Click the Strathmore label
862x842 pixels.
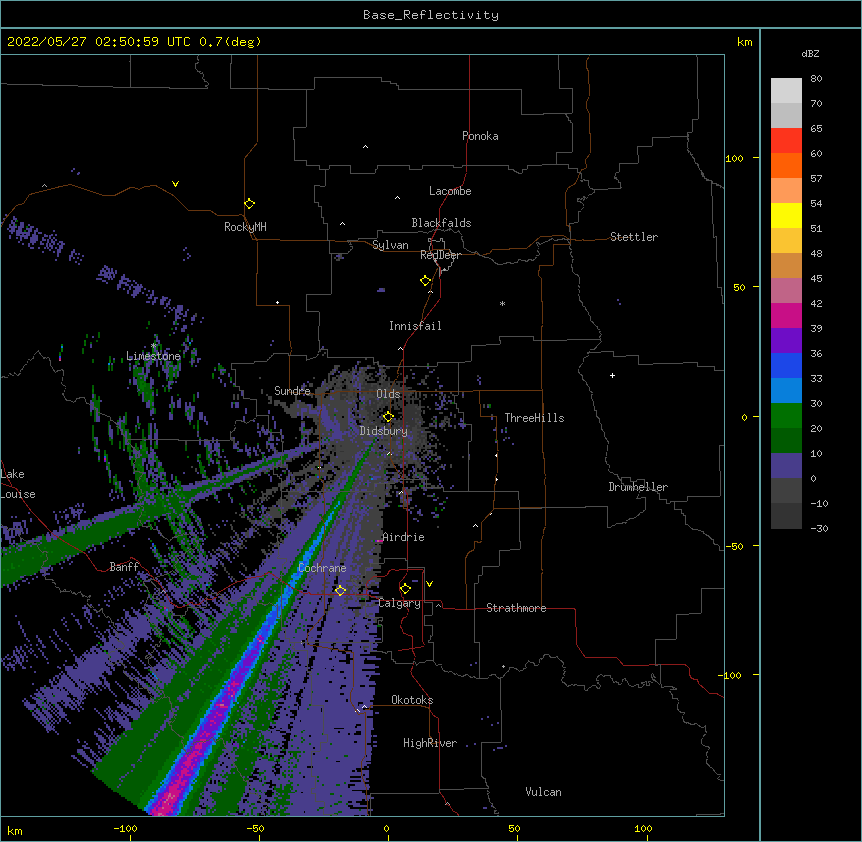point(516,608)
